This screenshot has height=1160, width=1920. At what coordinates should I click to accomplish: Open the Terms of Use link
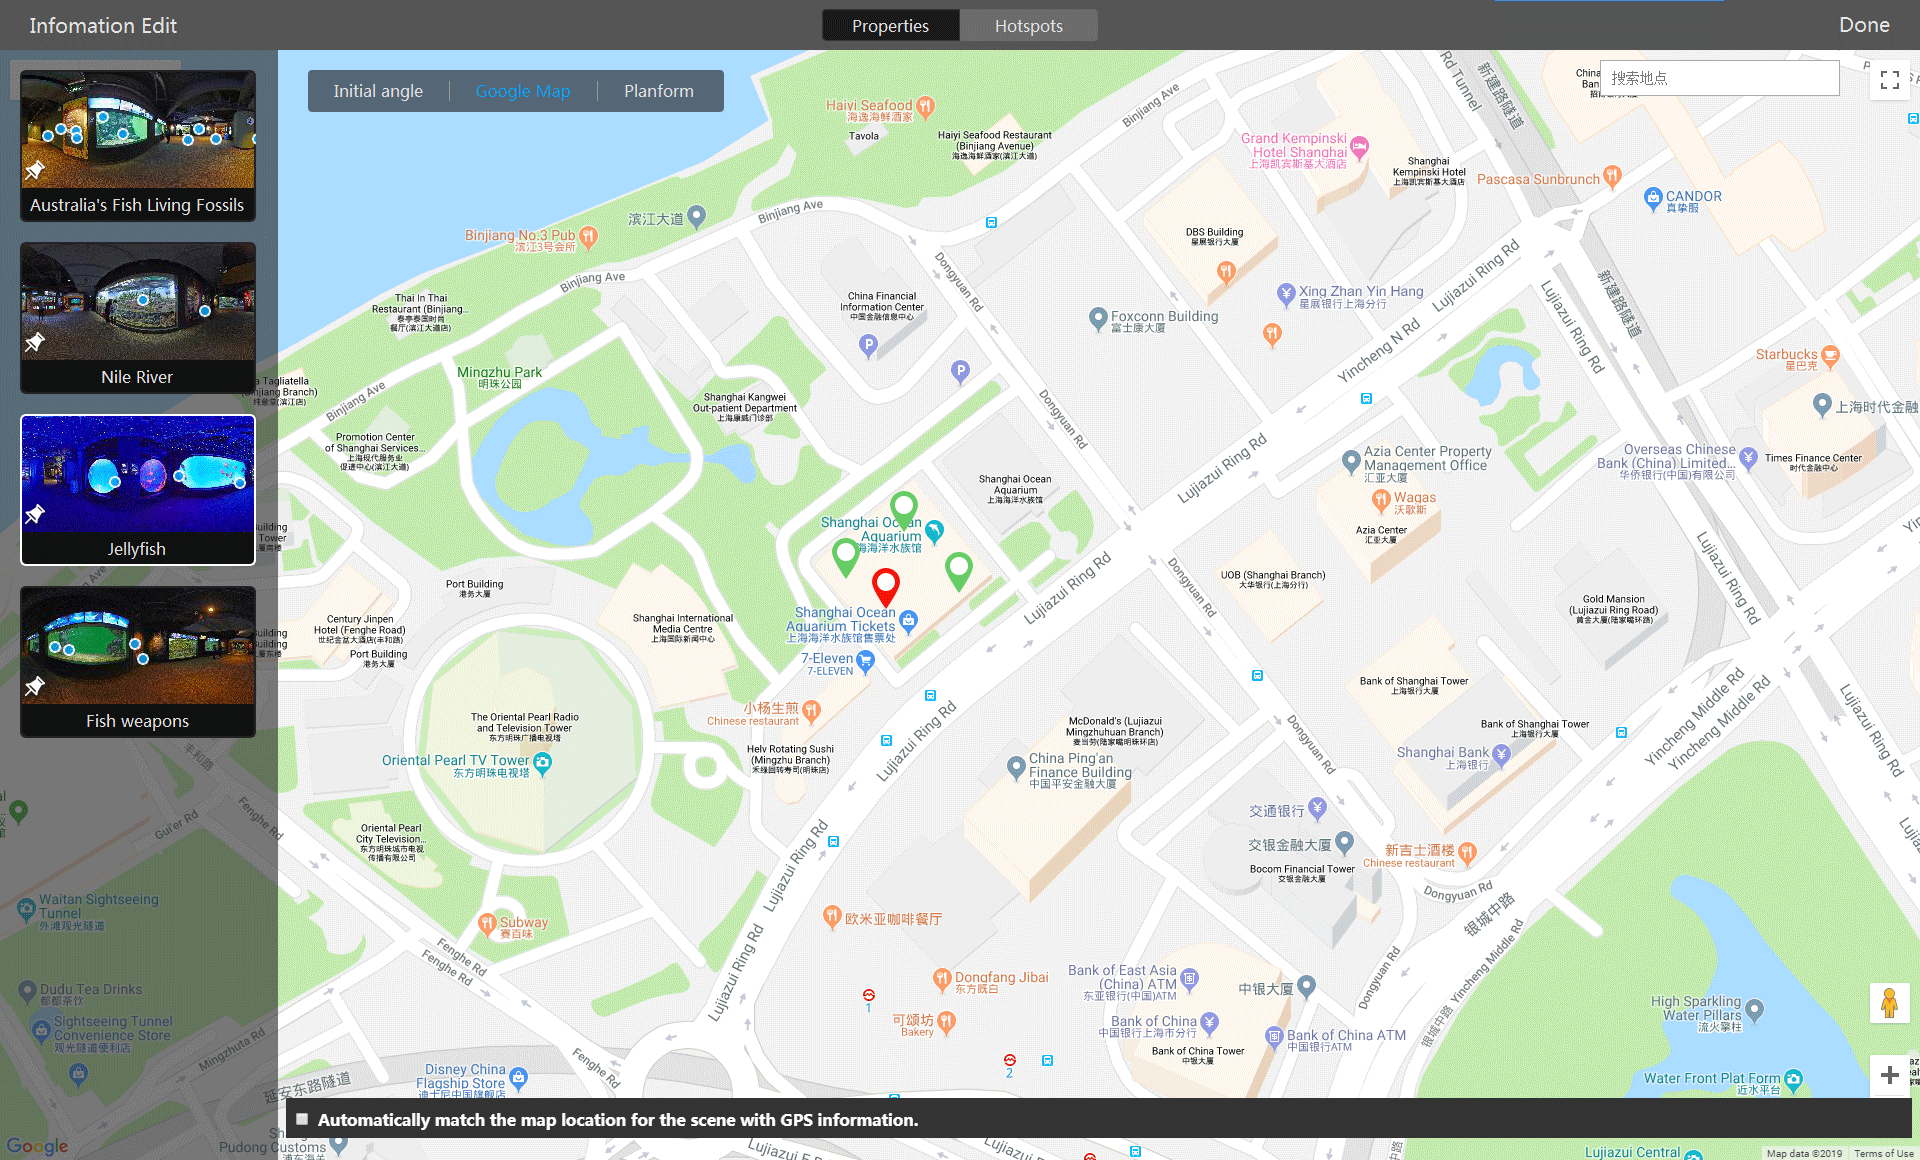1883,1153
